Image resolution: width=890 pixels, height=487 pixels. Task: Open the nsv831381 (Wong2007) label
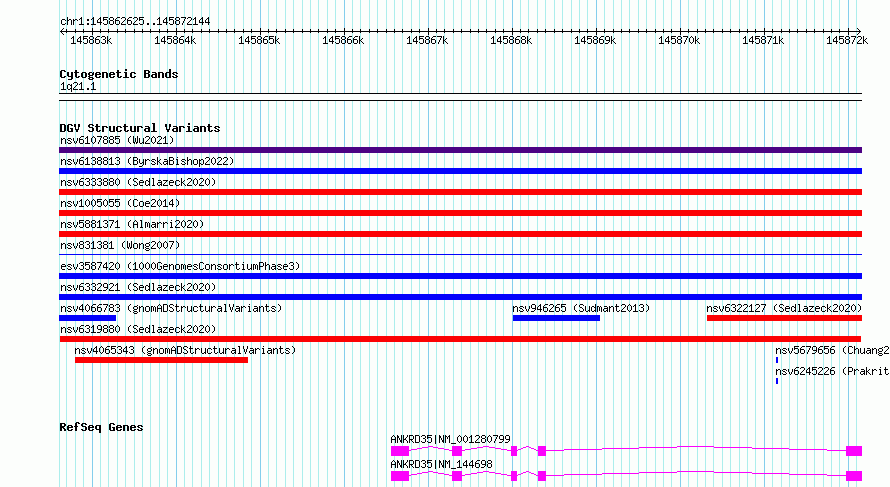(120, 245)
